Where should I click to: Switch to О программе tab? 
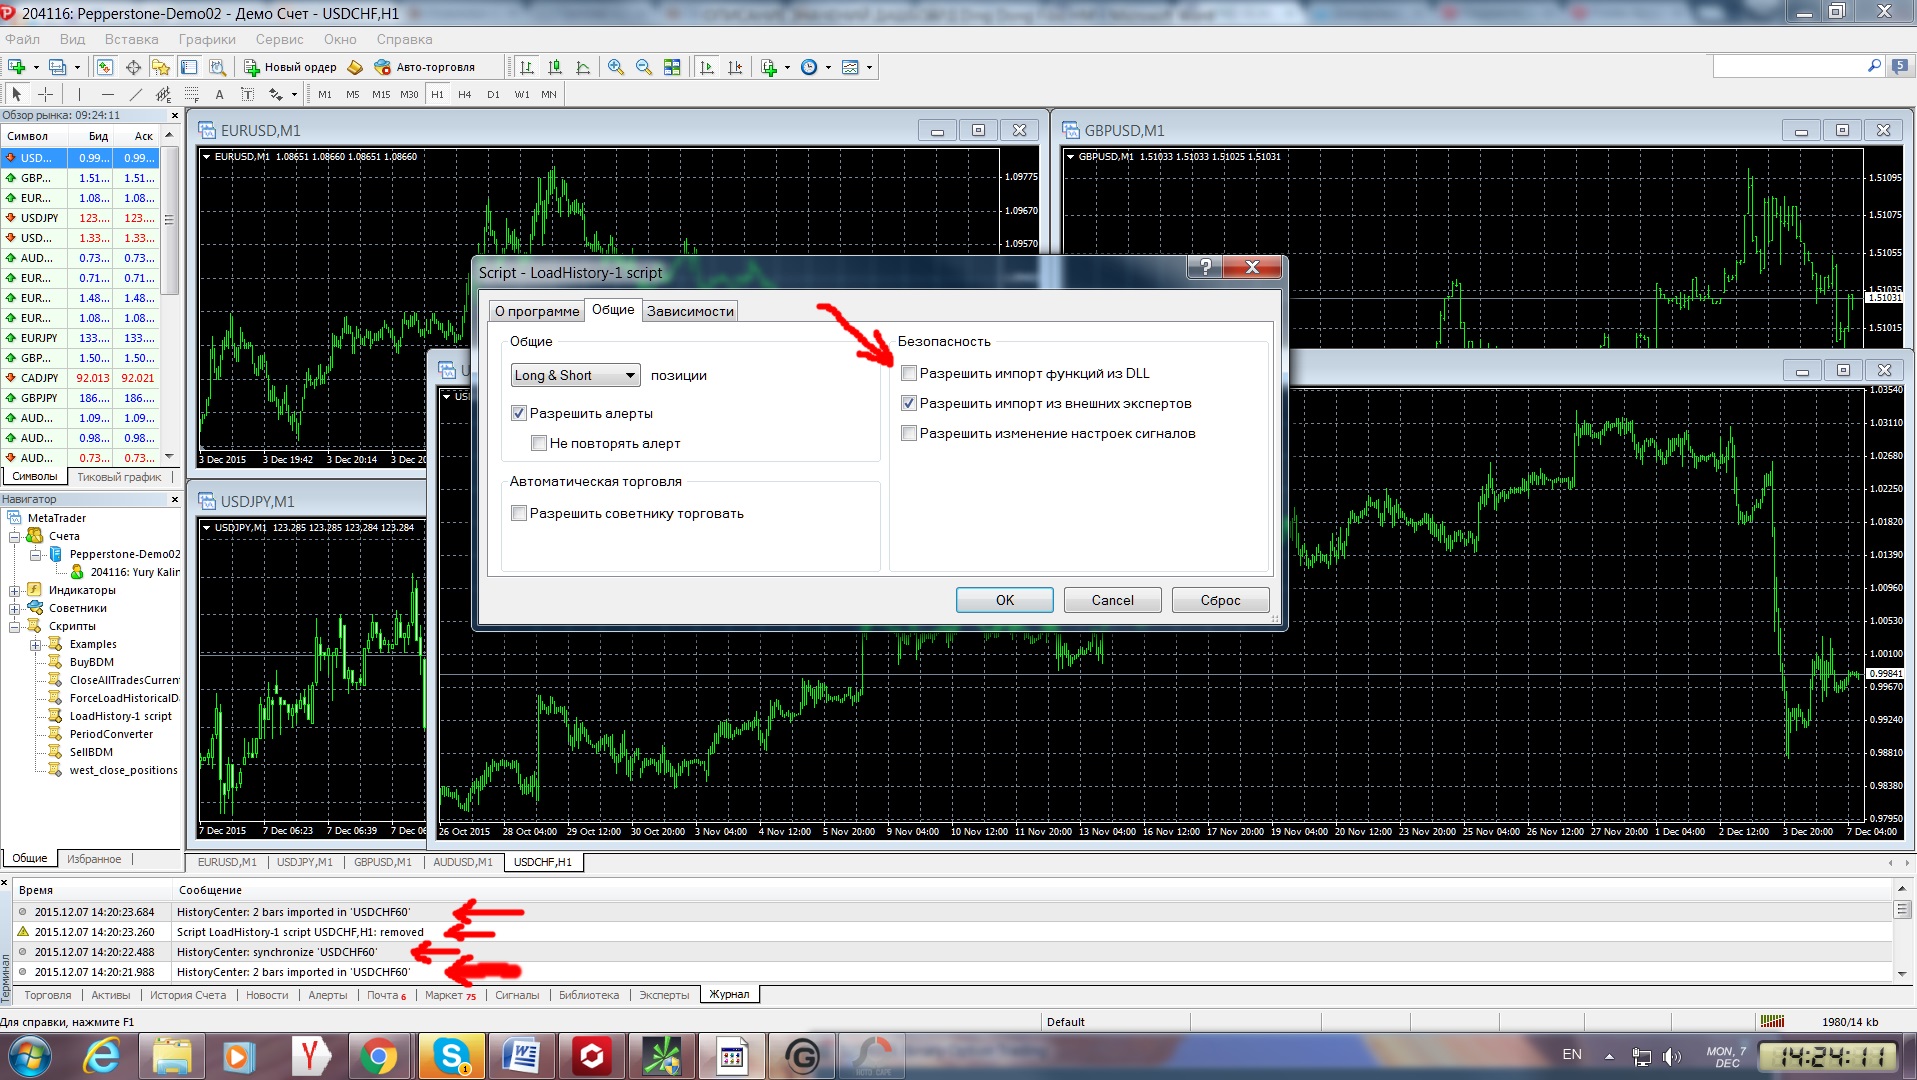[536, 311]
